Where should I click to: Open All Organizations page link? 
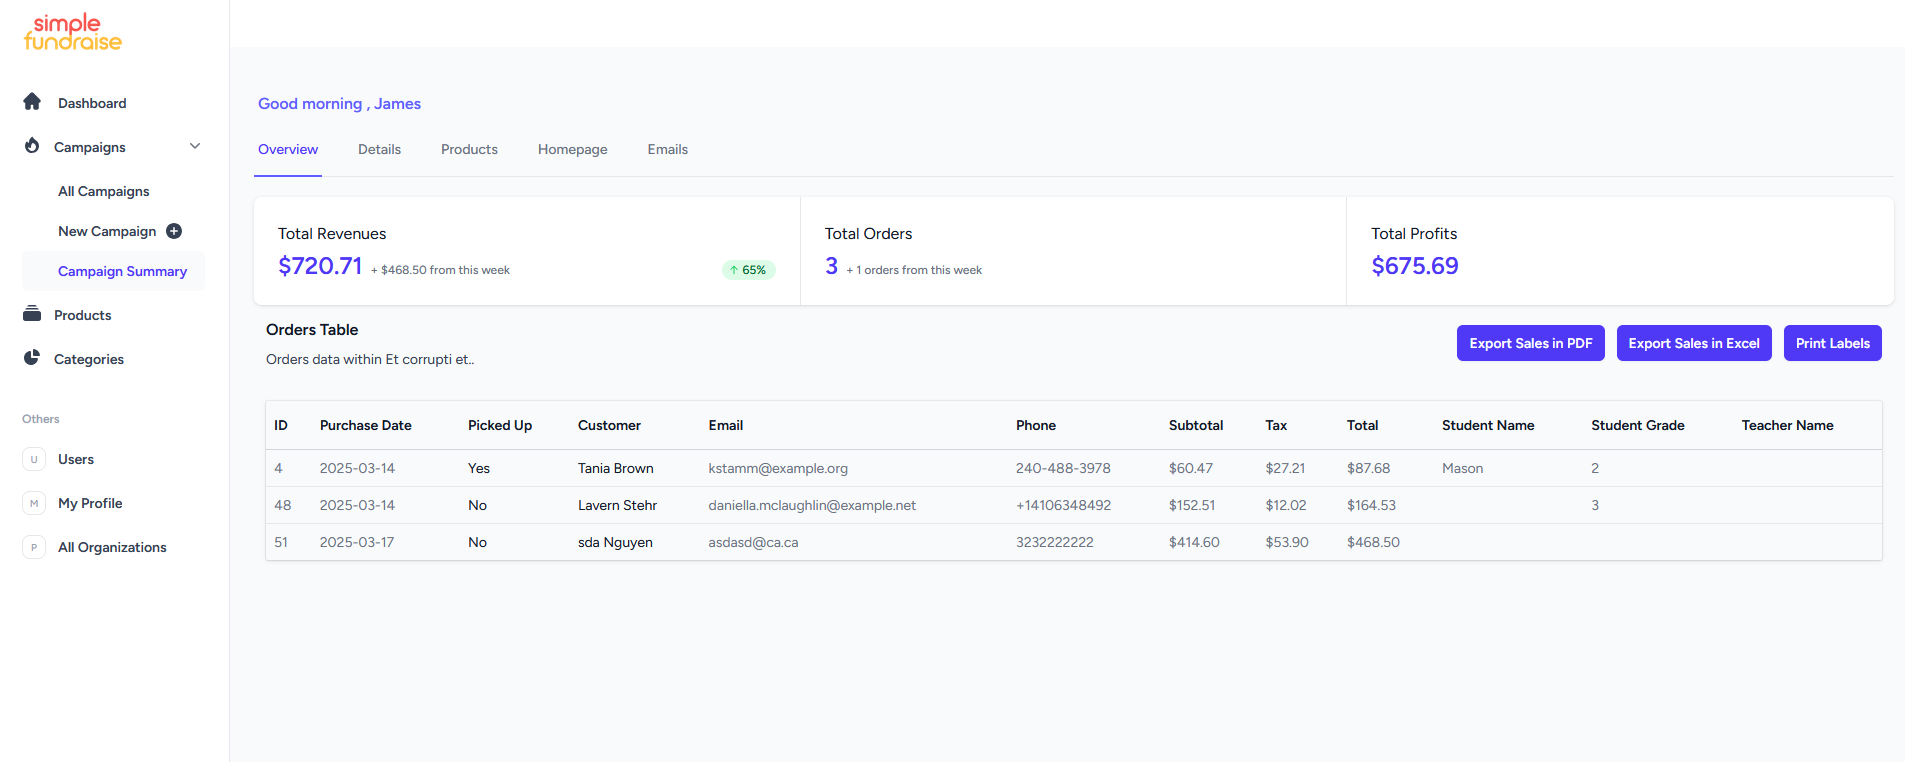tap(112, 547)
